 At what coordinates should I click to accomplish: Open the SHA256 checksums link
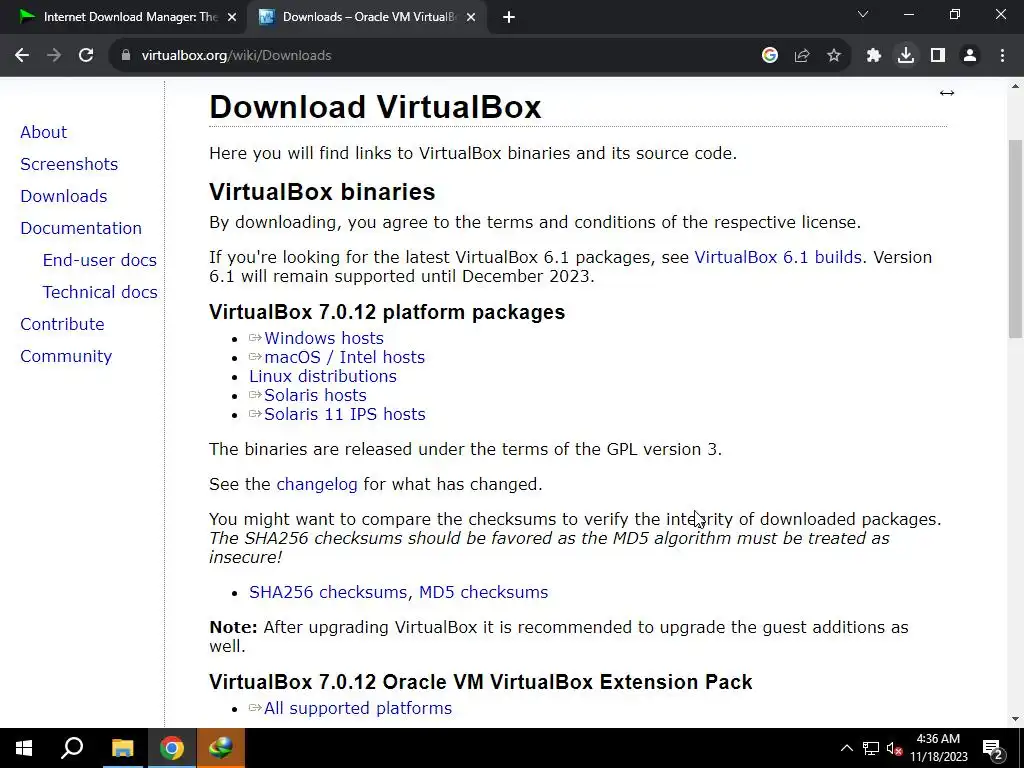330,592
